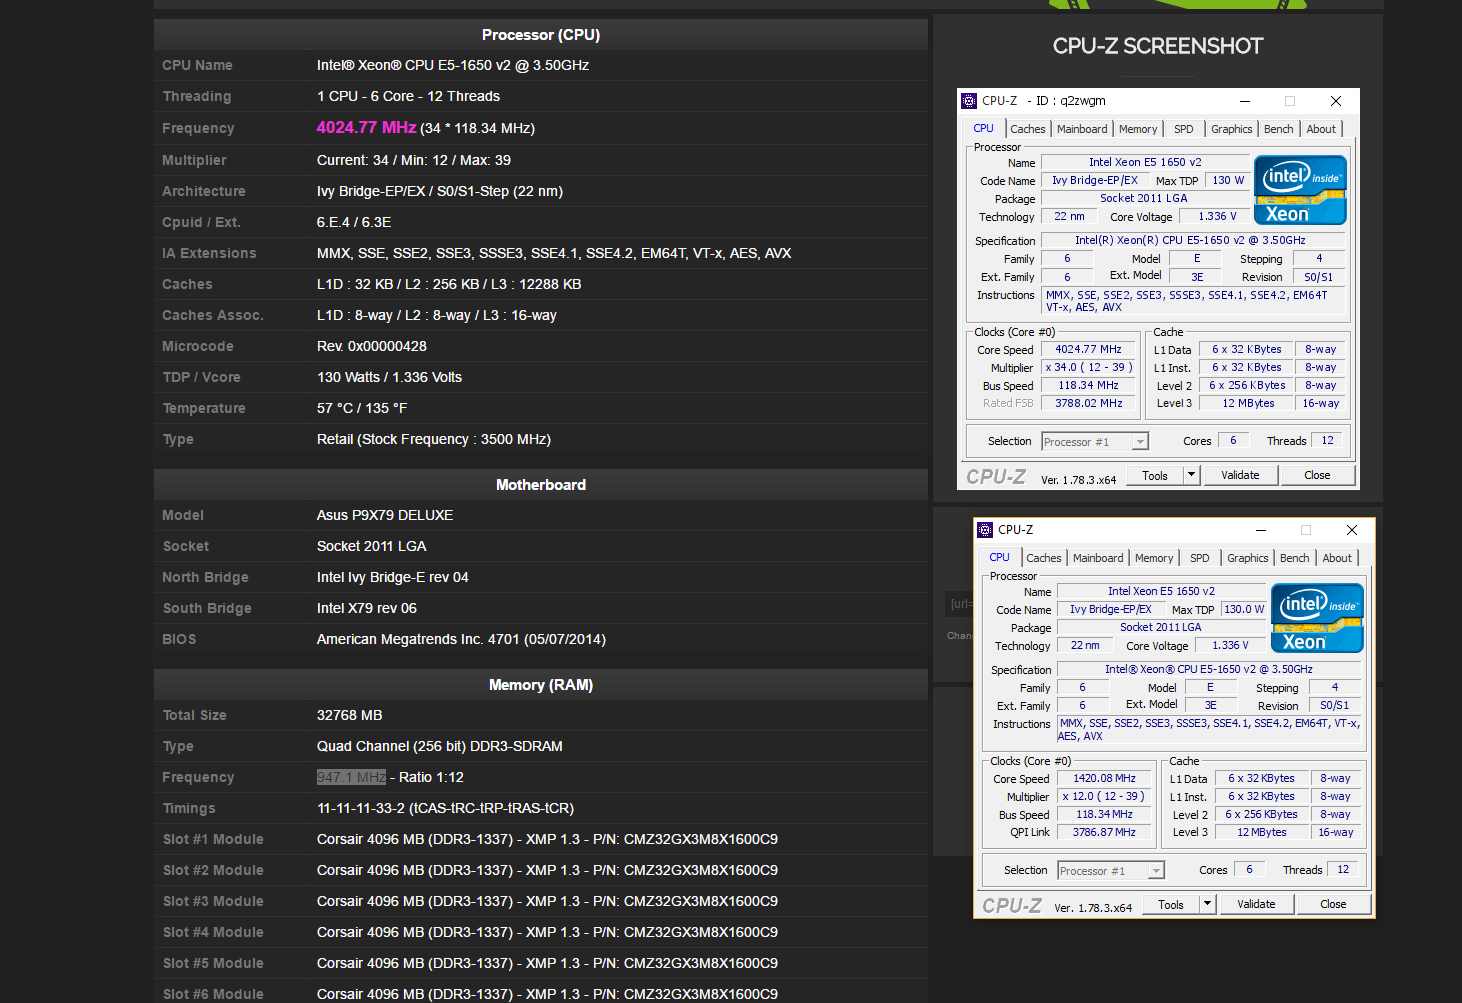Click 57 °C / 135 °F temperature value
The width and height of the screenshot is (1462, 1003).
tap(362, 408)
